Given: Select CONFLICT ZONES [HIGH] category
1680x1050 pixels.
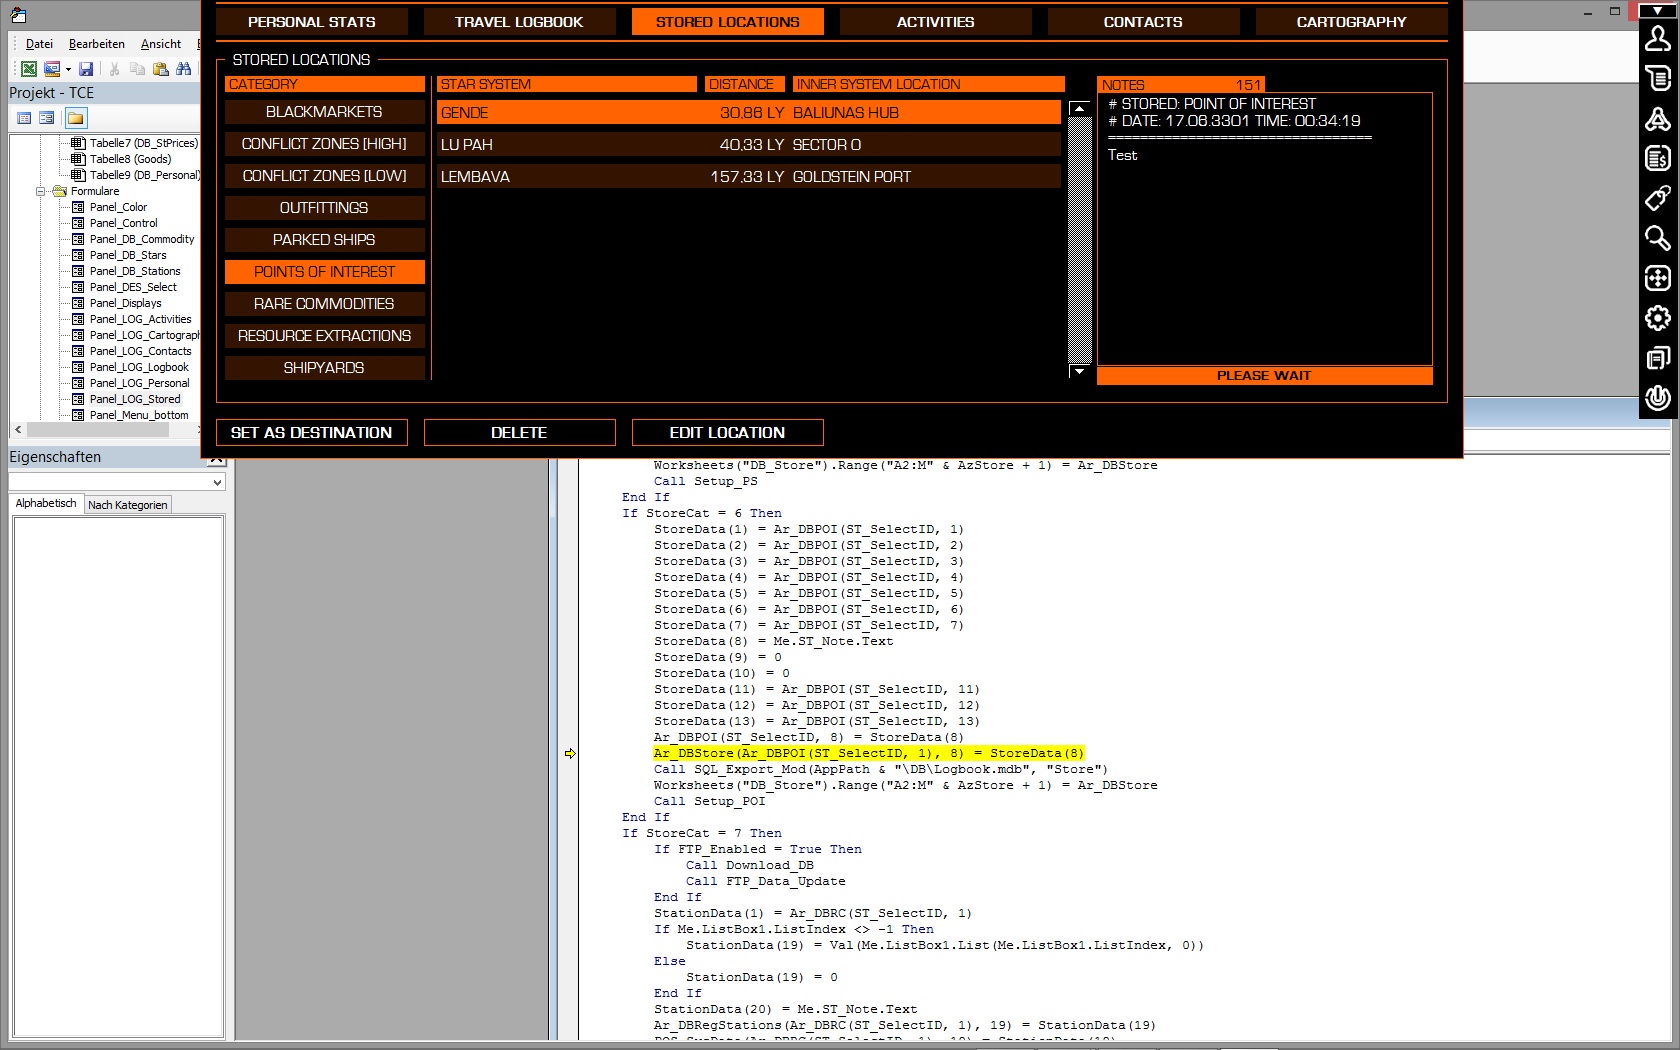Looking at the screenshot, I should point(324,144).
